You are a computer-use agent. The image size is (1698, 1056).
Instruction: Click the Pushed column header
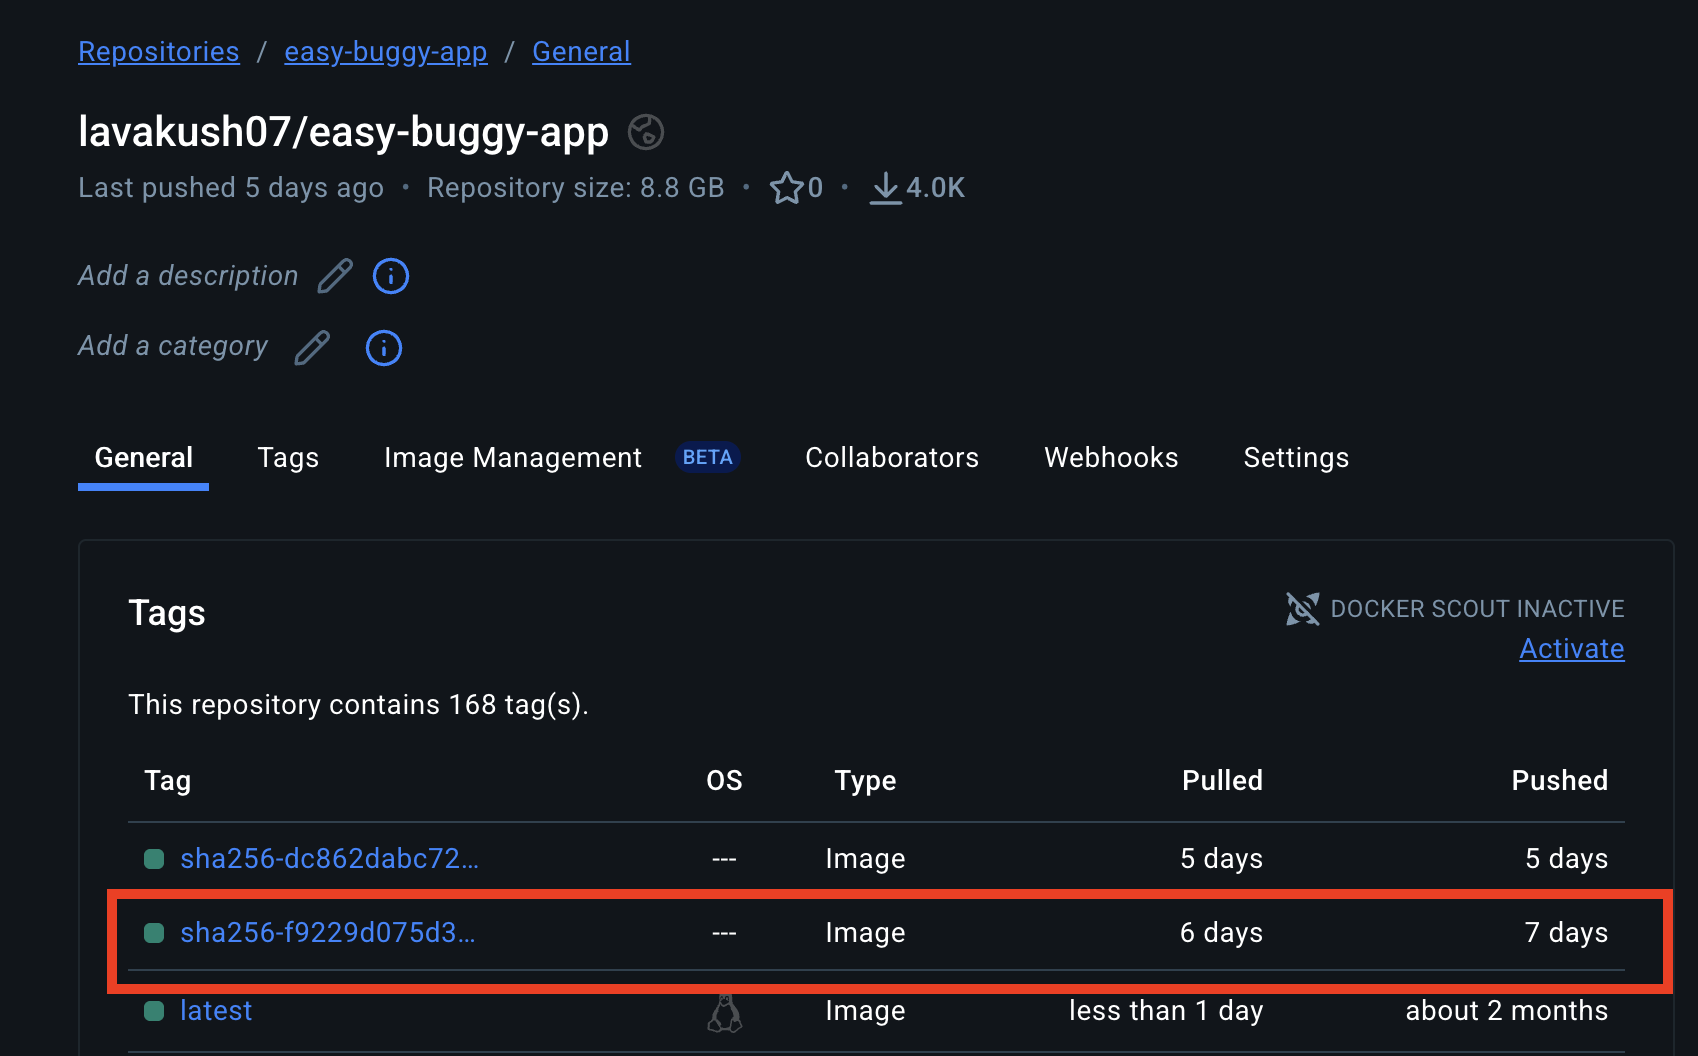point(1560,781)
